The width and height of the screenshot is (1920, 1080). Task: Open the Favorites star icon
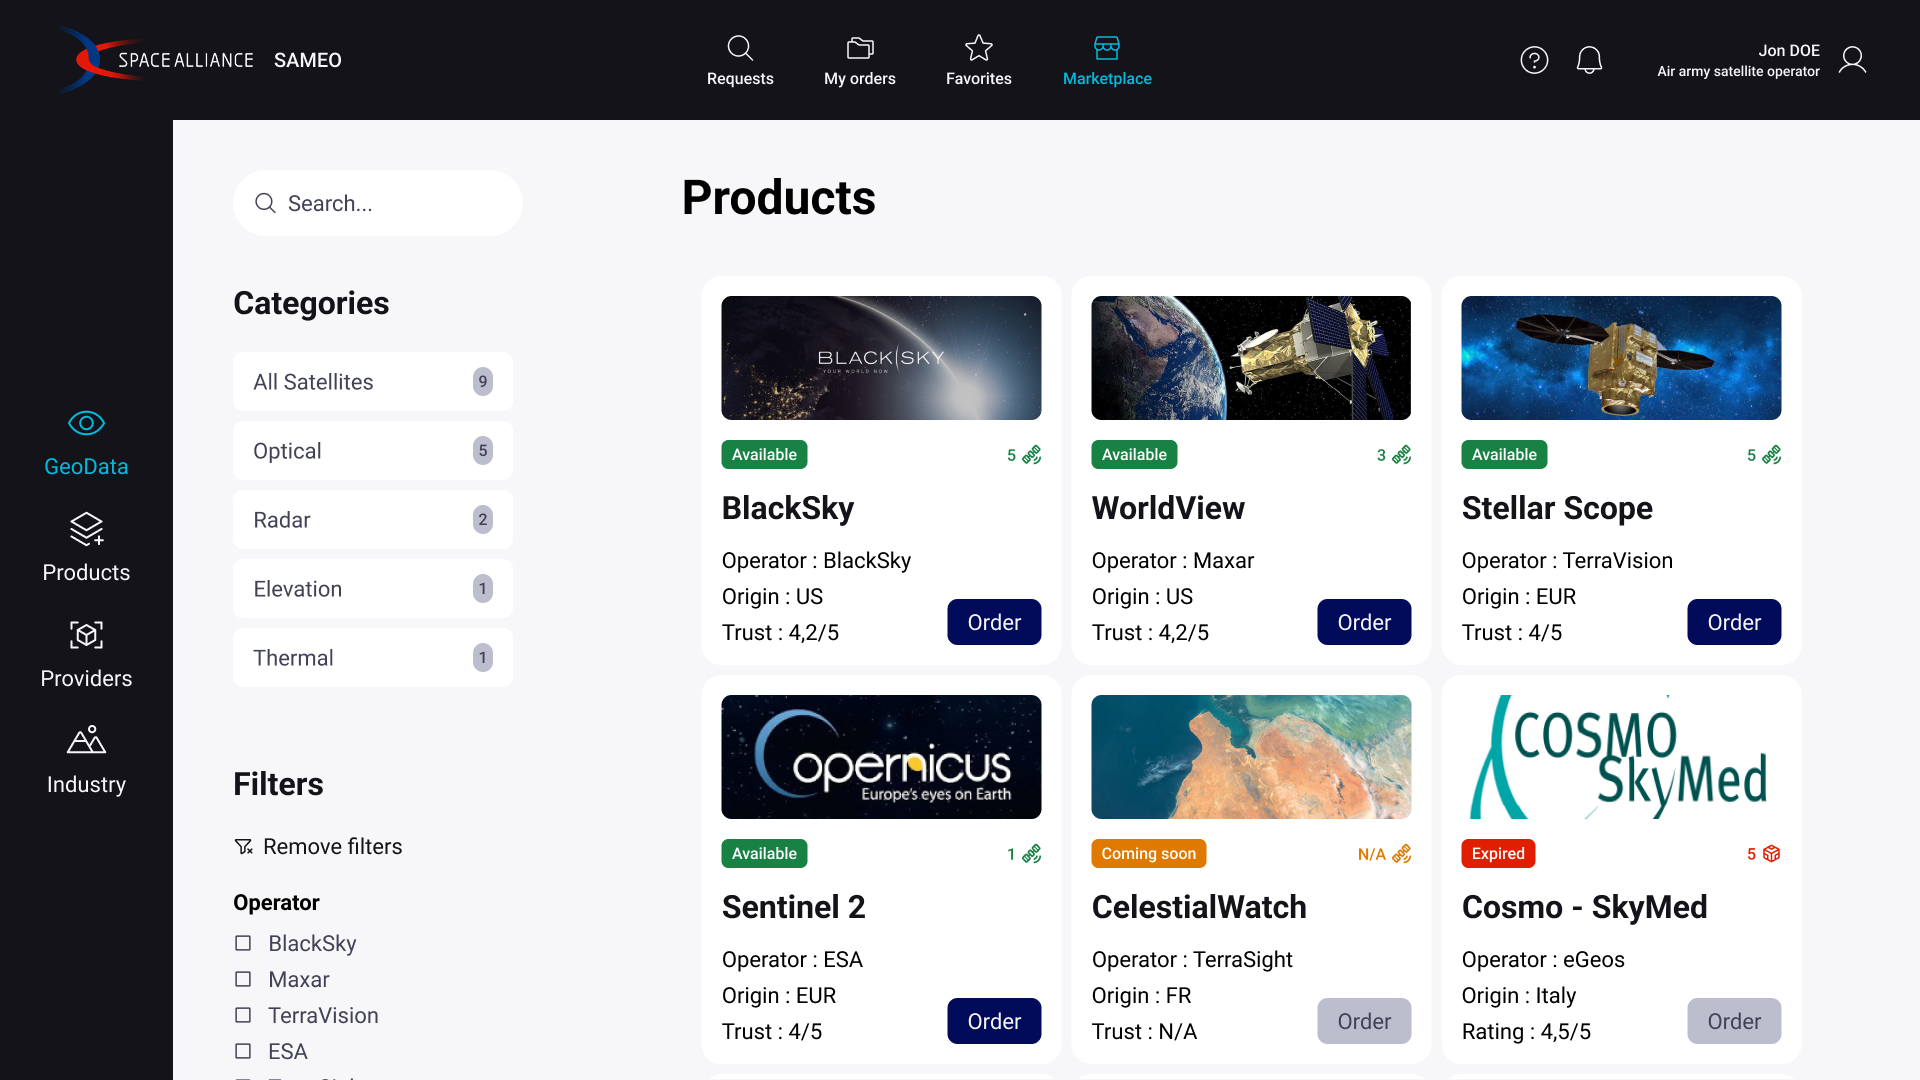tap(979, 47)
